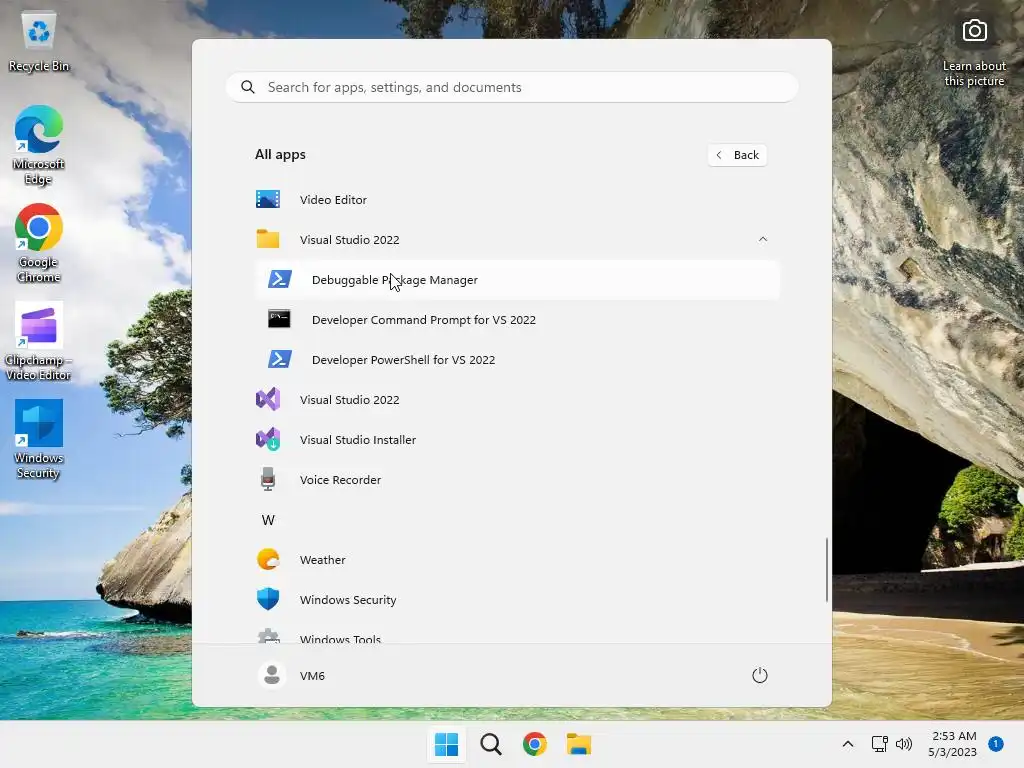Click the VM6 user account avatar

click(272, 675)
